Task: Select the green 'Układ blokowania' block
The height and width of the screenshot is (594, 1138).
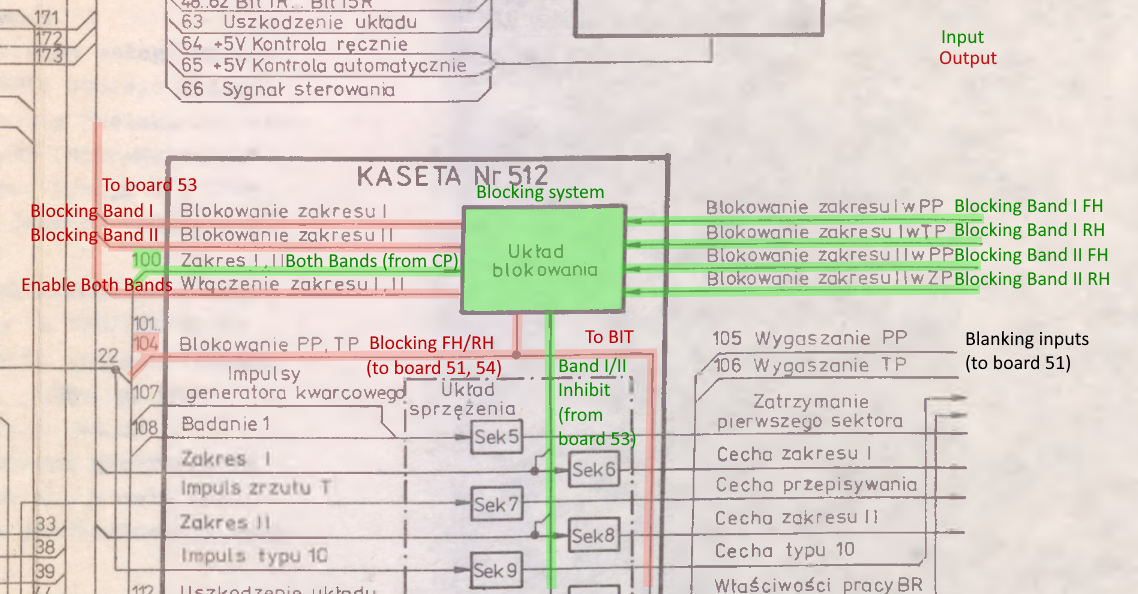Action: (544, 260)
